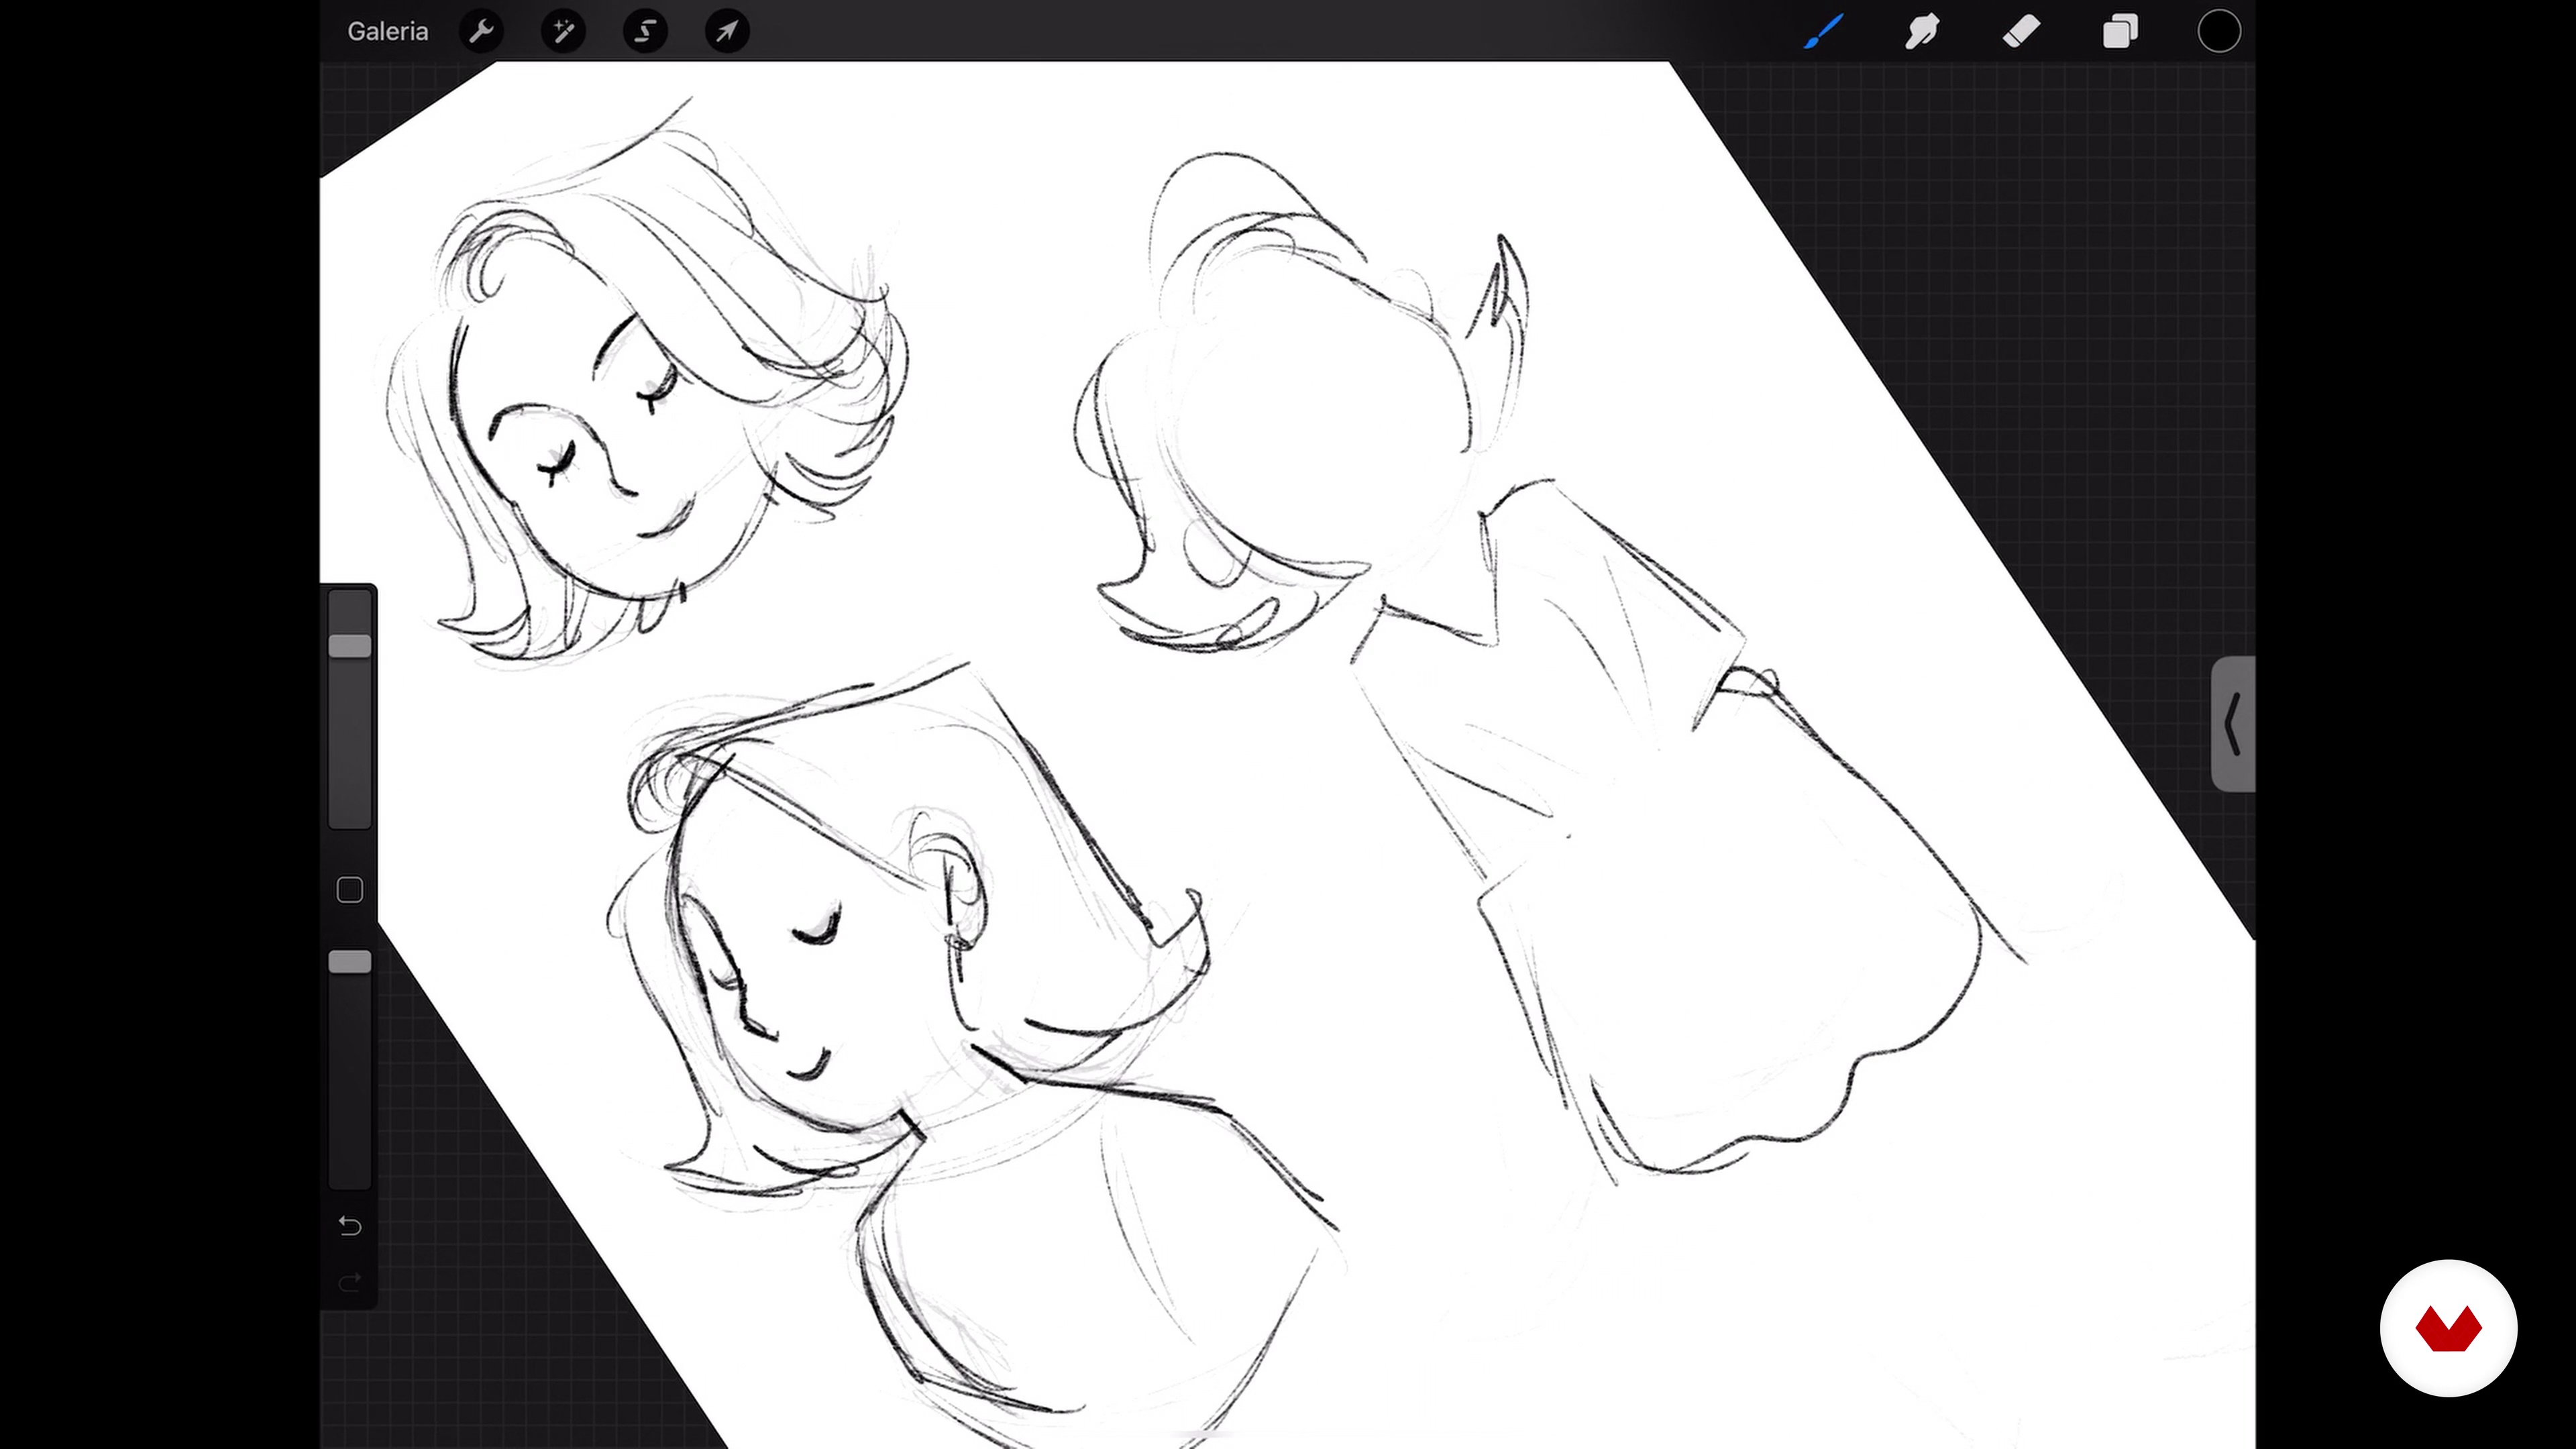The height and width of the screenshot is (1449, 2576).
Task: Activate the Transform arrow tool
Action: (x=727, y=31)
